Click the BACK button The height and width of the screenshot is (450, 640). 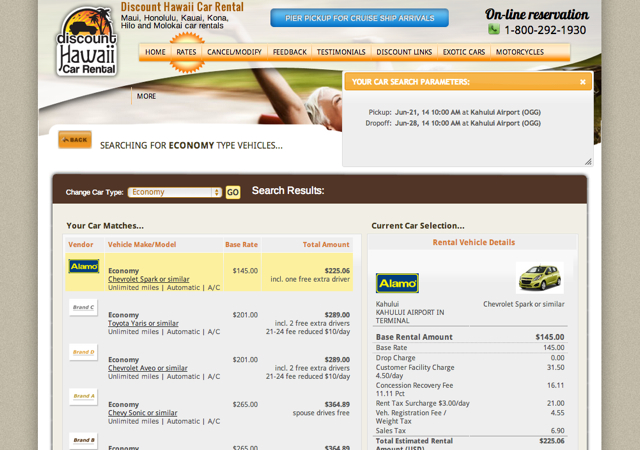click(75, 140)
